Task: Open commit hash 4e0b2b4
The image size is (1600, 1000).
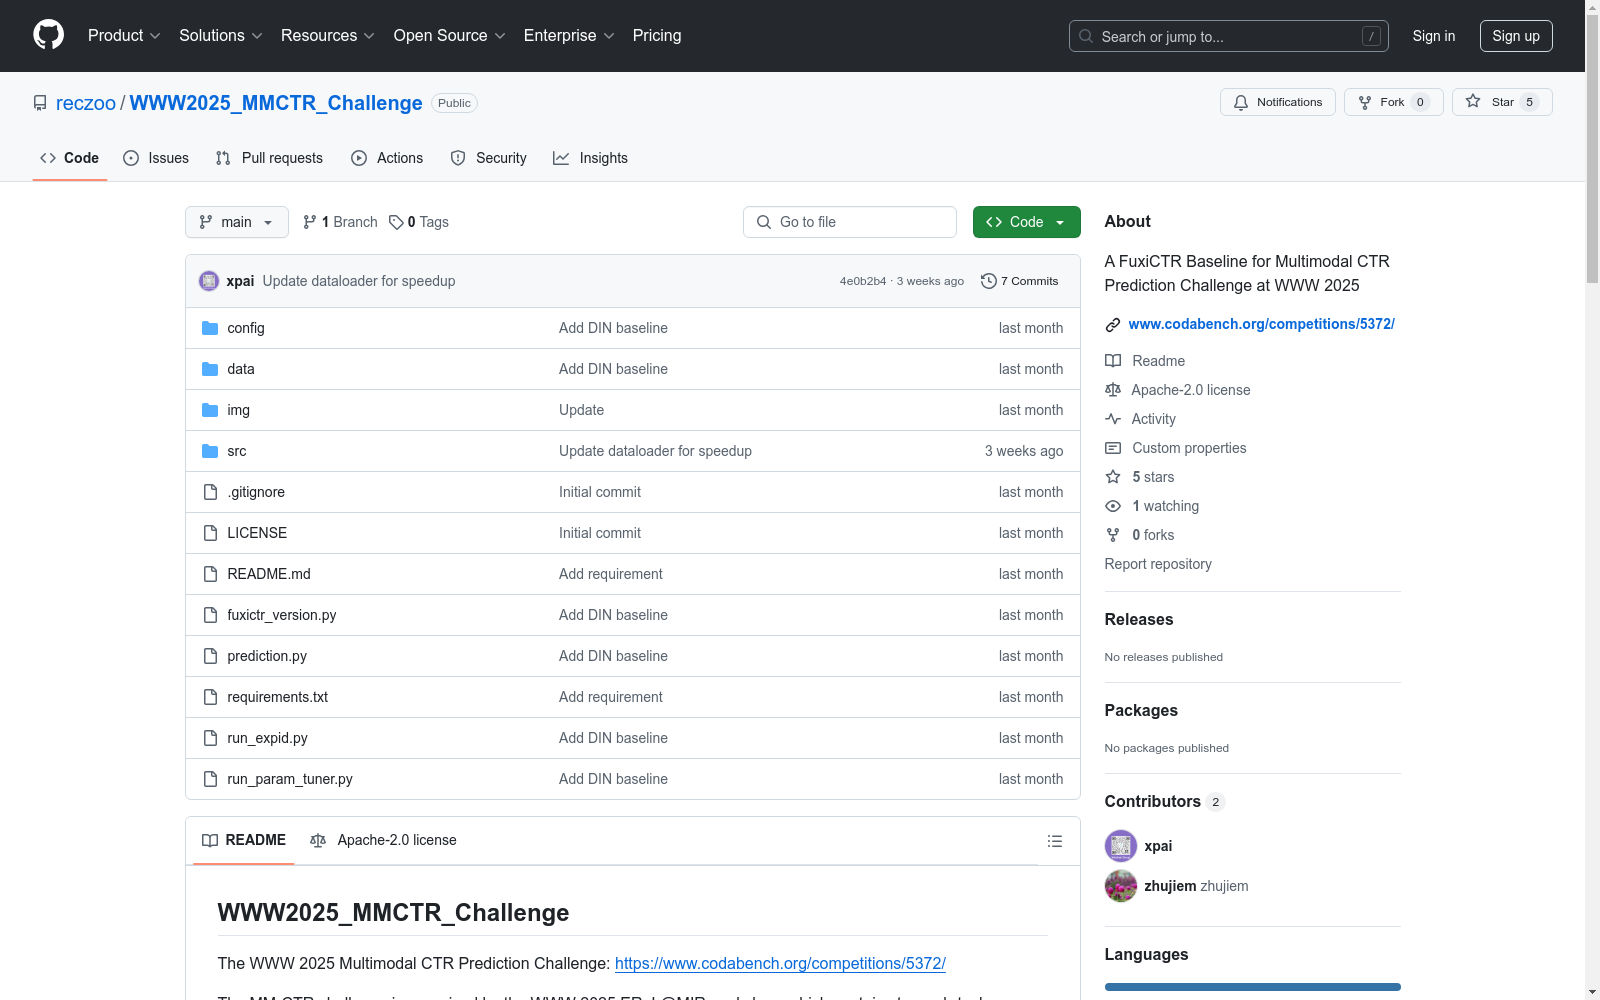Action: pyautogui.click(x=863, y=281)
